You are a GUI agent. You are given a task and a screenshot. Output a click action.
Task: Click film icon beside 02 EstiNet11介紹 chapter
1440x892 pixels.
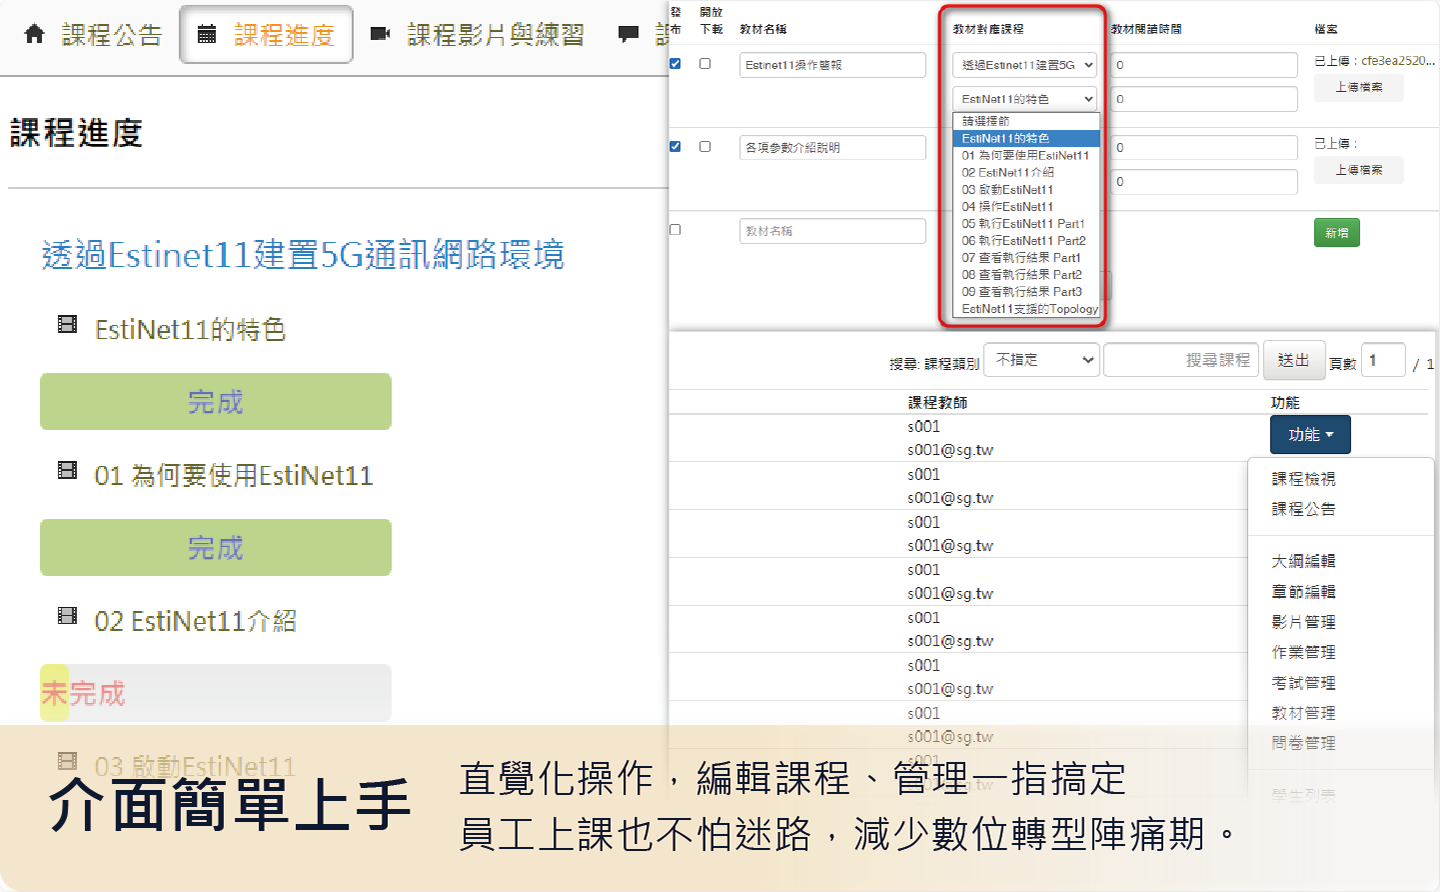68,615
